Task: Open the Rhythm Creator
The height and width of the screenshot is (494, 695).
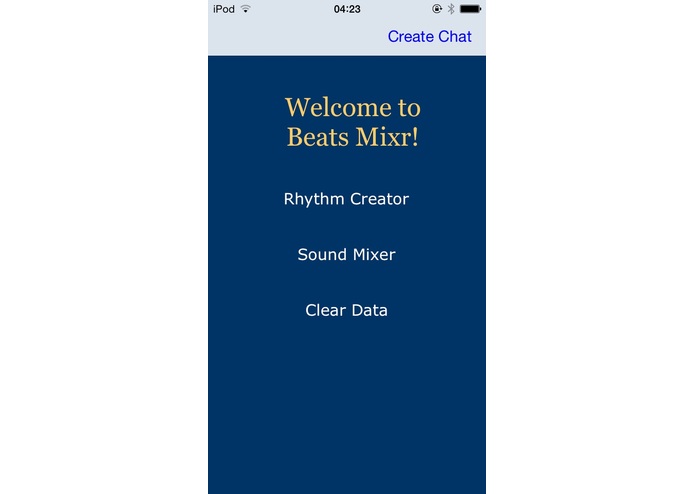Action: [346, 199]
